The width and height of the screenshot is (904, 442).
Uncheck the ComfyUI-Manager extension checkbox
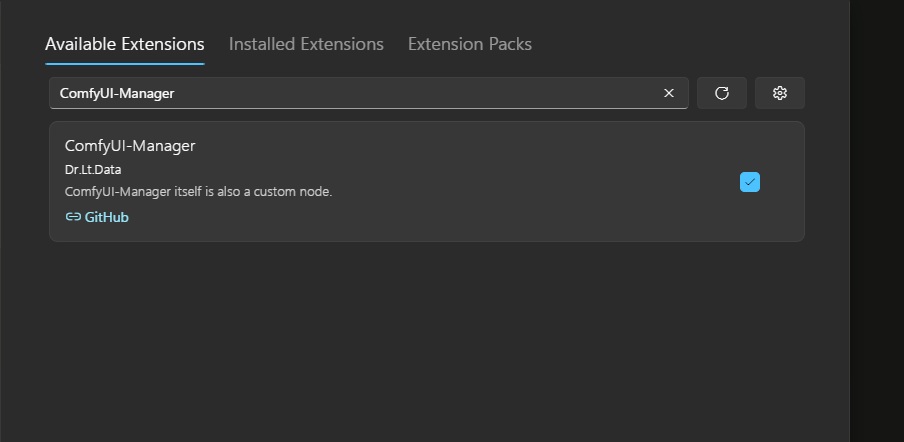[x=750, y=182]
